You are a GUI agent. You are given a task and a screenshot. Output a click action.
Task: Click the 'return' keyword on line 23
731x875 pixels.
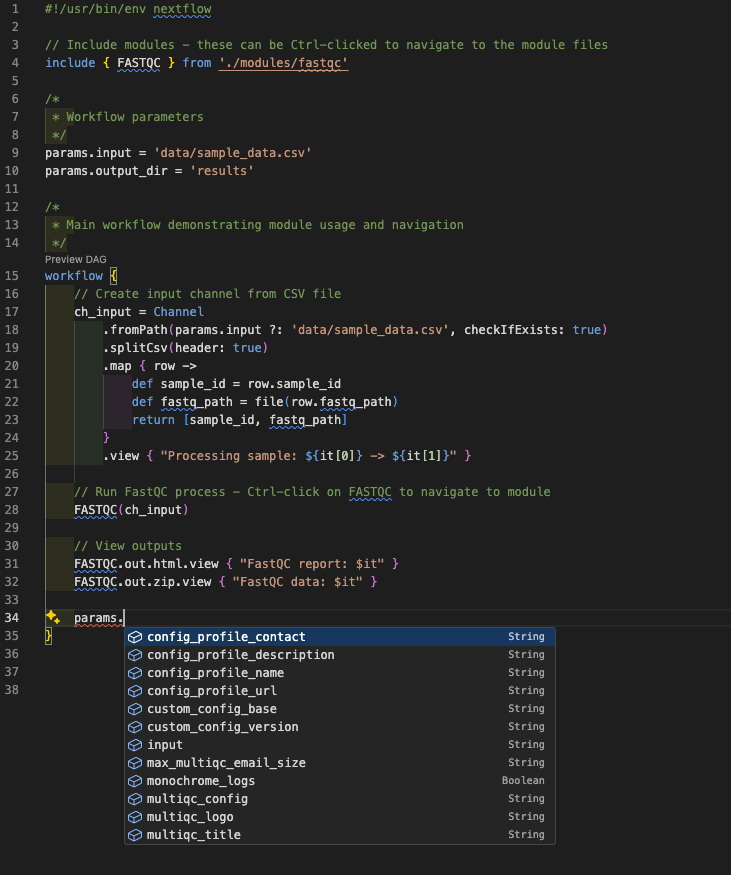click(x=153, y=420)
